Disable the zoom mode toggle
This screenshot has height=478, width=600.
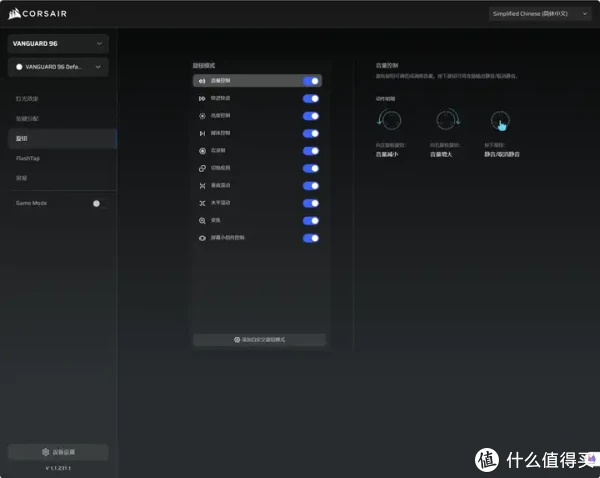pos(311,220)
